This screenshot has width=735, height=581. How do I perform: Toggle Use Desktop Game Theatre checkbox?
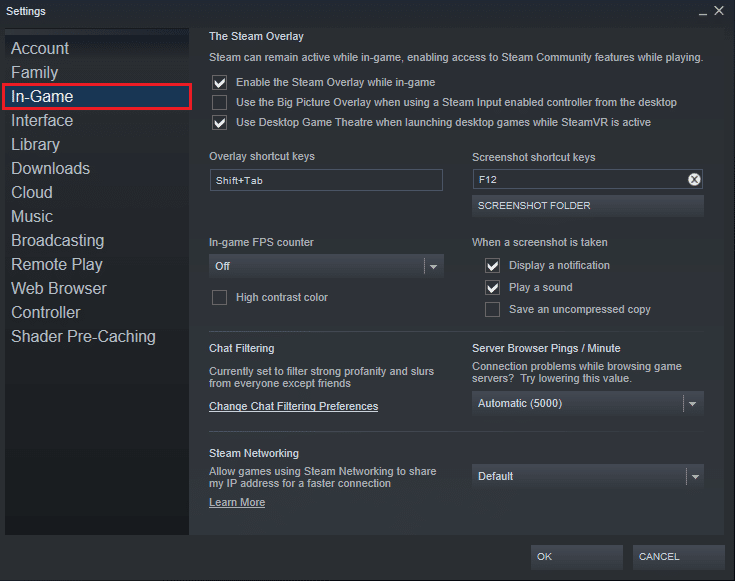219,122
